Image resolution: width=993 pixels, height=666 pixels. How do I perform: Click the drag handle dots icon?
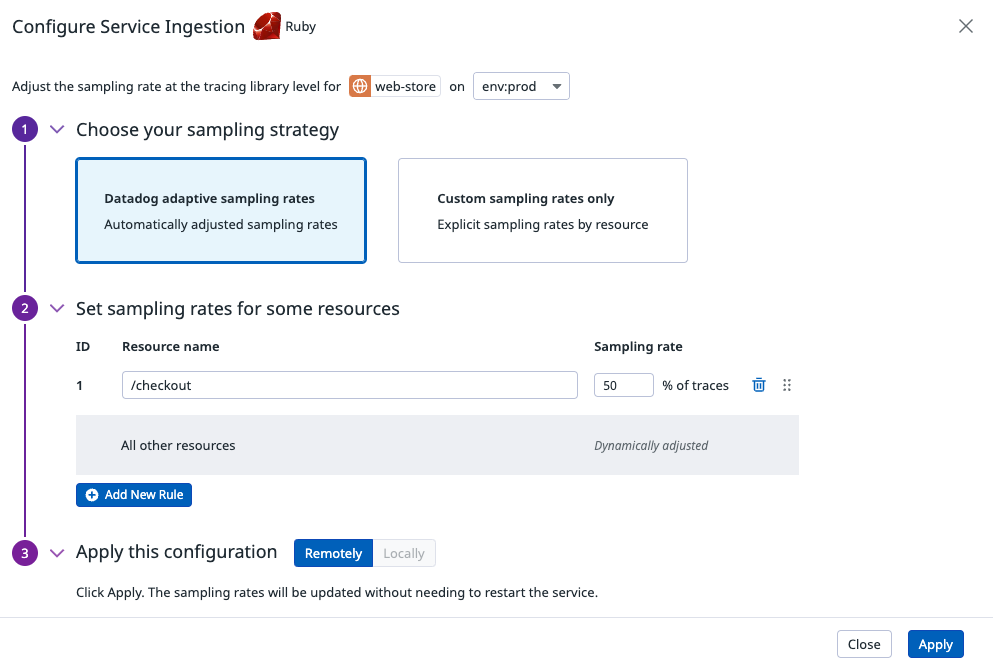tap(787, 385)
